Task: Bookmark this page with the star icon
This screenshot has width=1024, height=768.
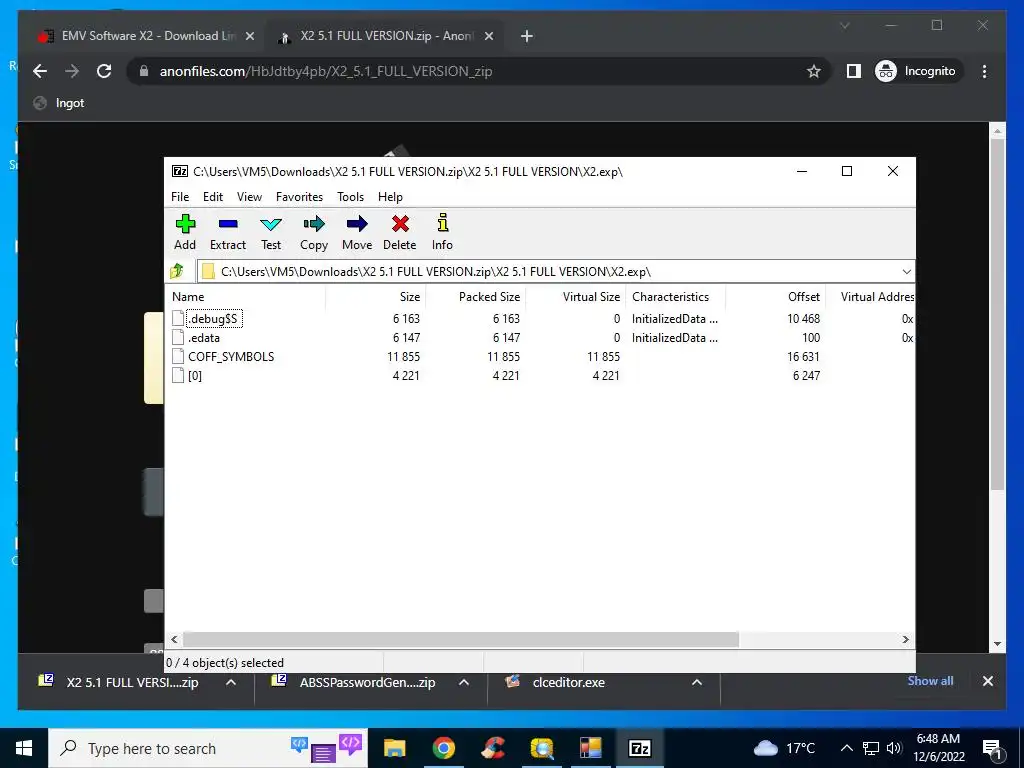Action: 813,71
